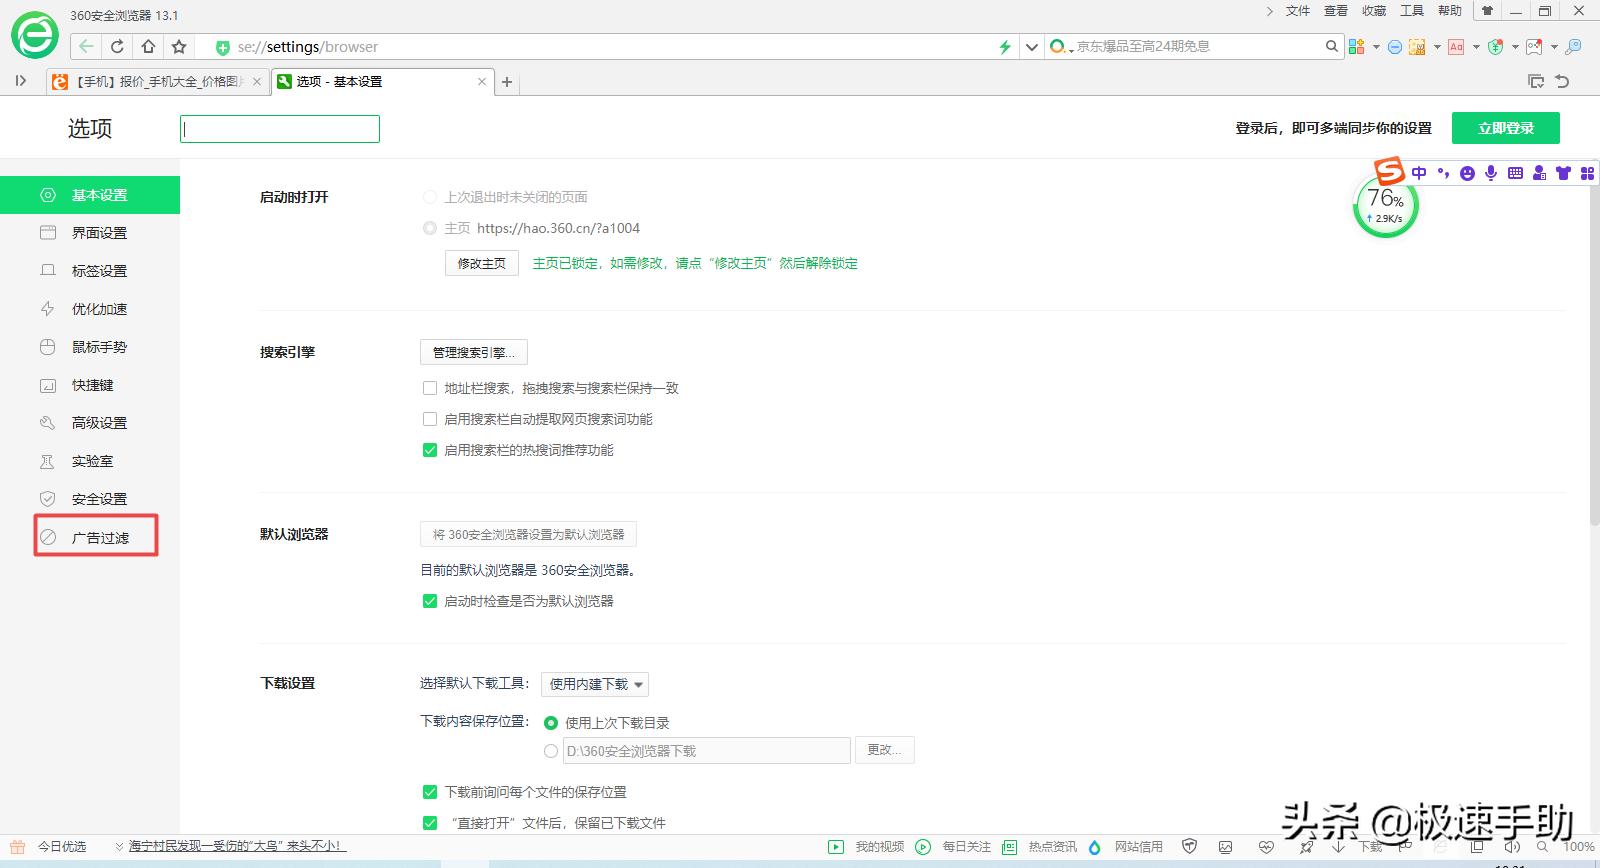Open a new tab with plus button

pos(507,82)
